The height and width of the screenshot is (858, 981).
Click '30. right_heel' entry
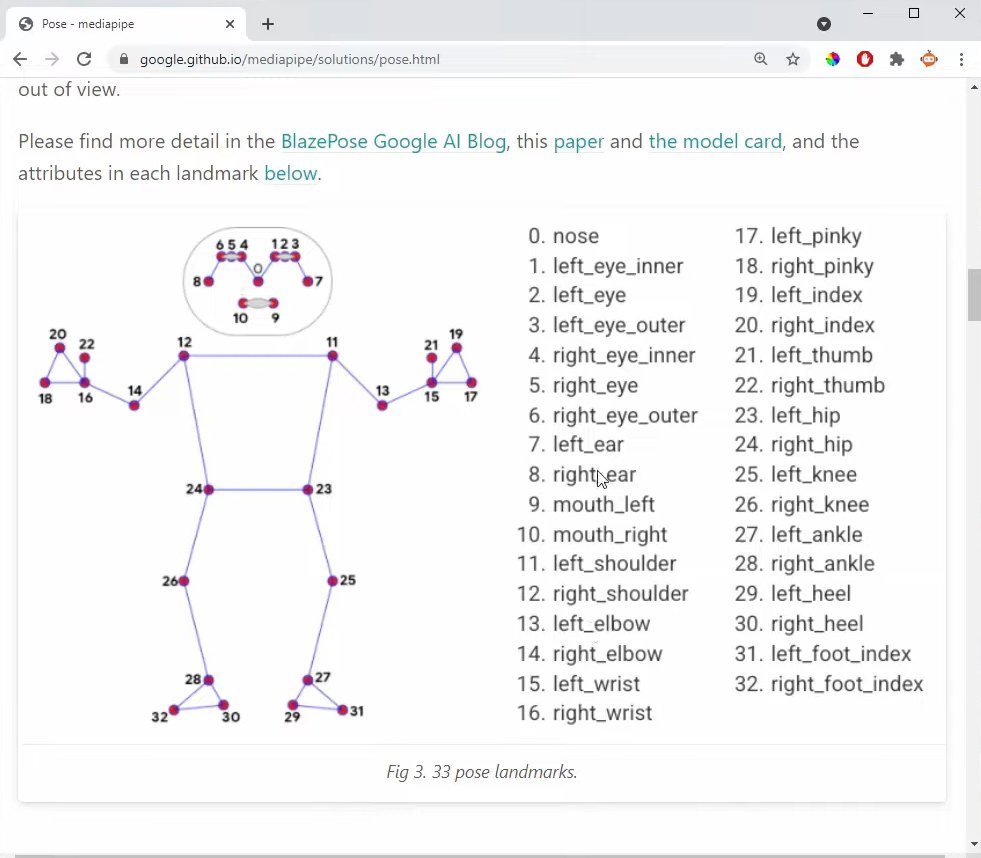coord(799,624)
